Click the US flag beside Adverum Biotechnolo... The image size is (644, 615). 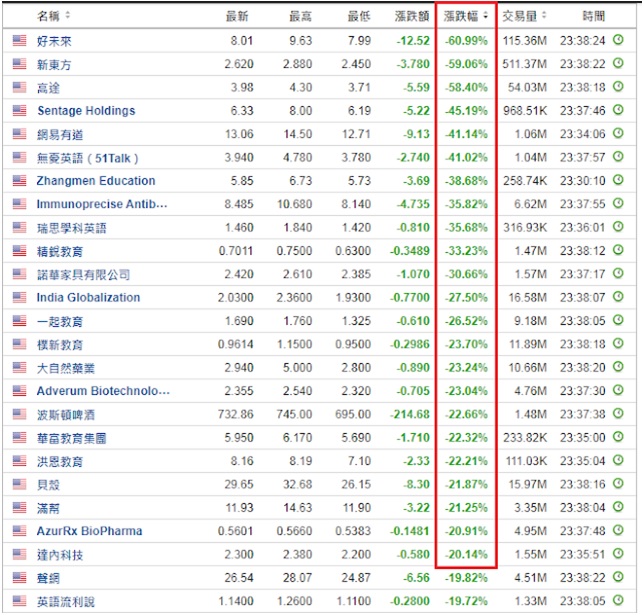pos(19,391)
